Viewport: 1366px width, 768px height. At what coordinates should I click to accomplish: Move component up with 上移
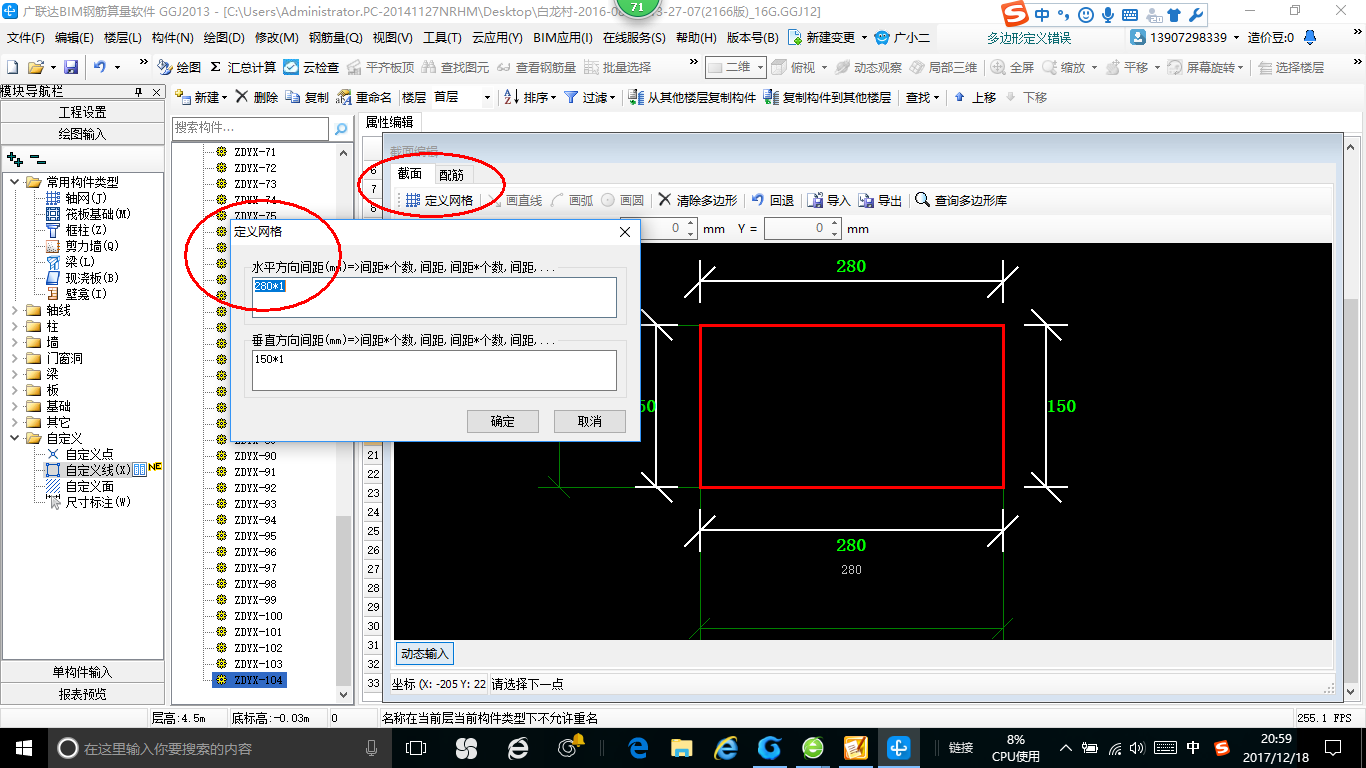(x=975, y=97)
